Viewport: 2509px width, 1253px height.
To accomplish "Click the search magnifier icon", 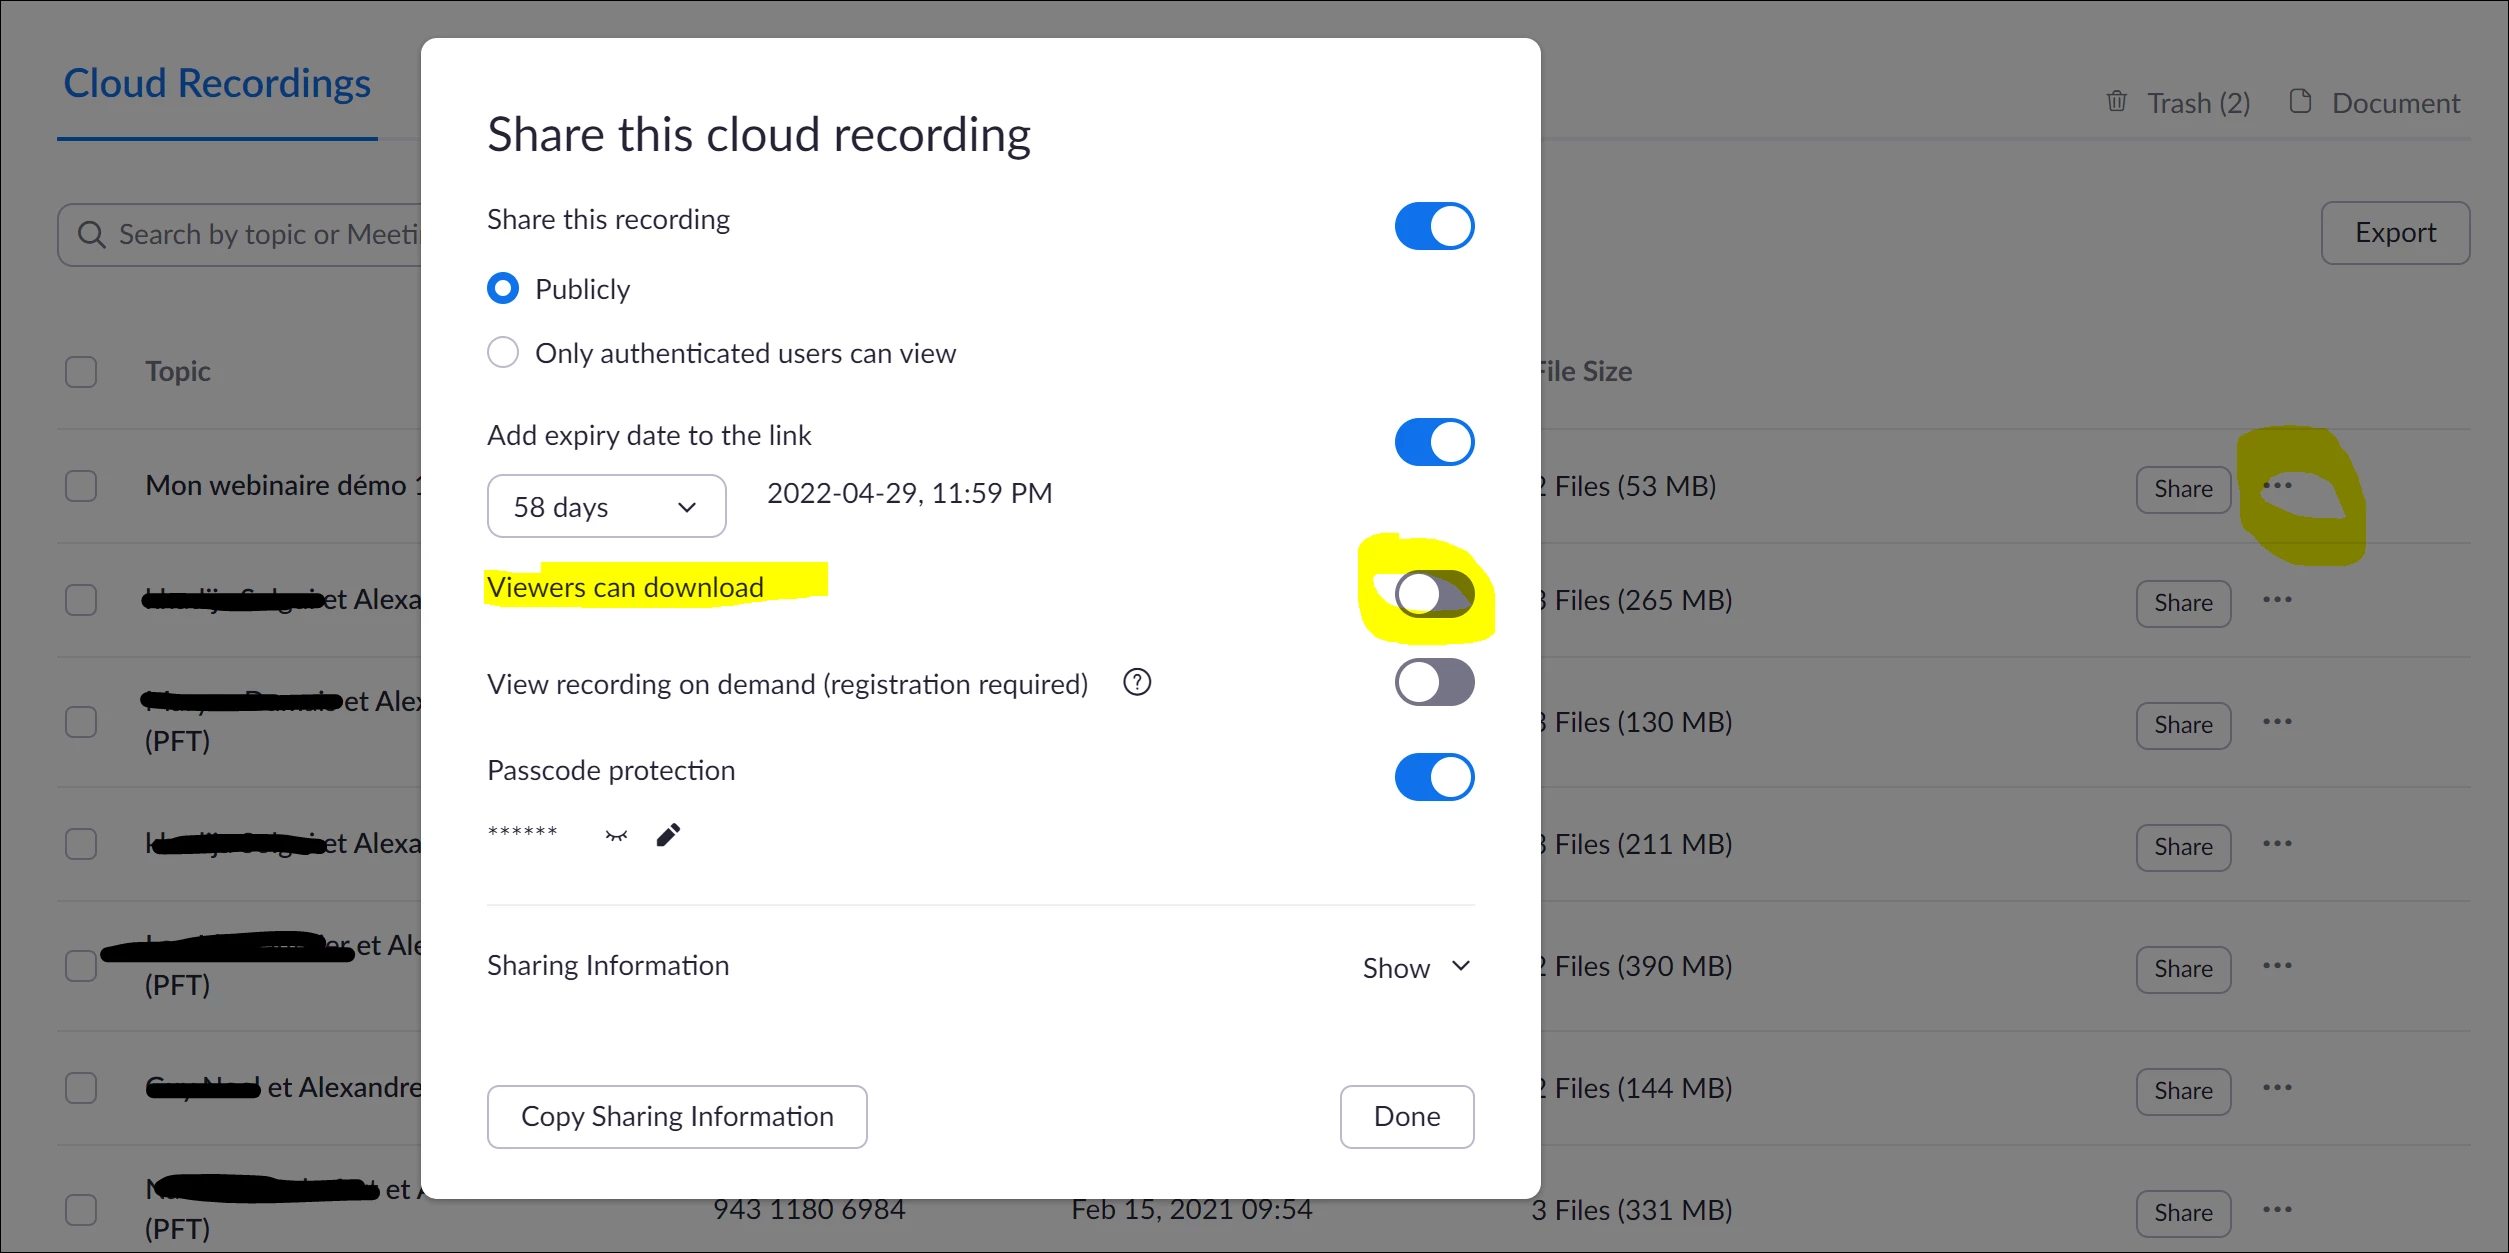I will tap(91, 235).
